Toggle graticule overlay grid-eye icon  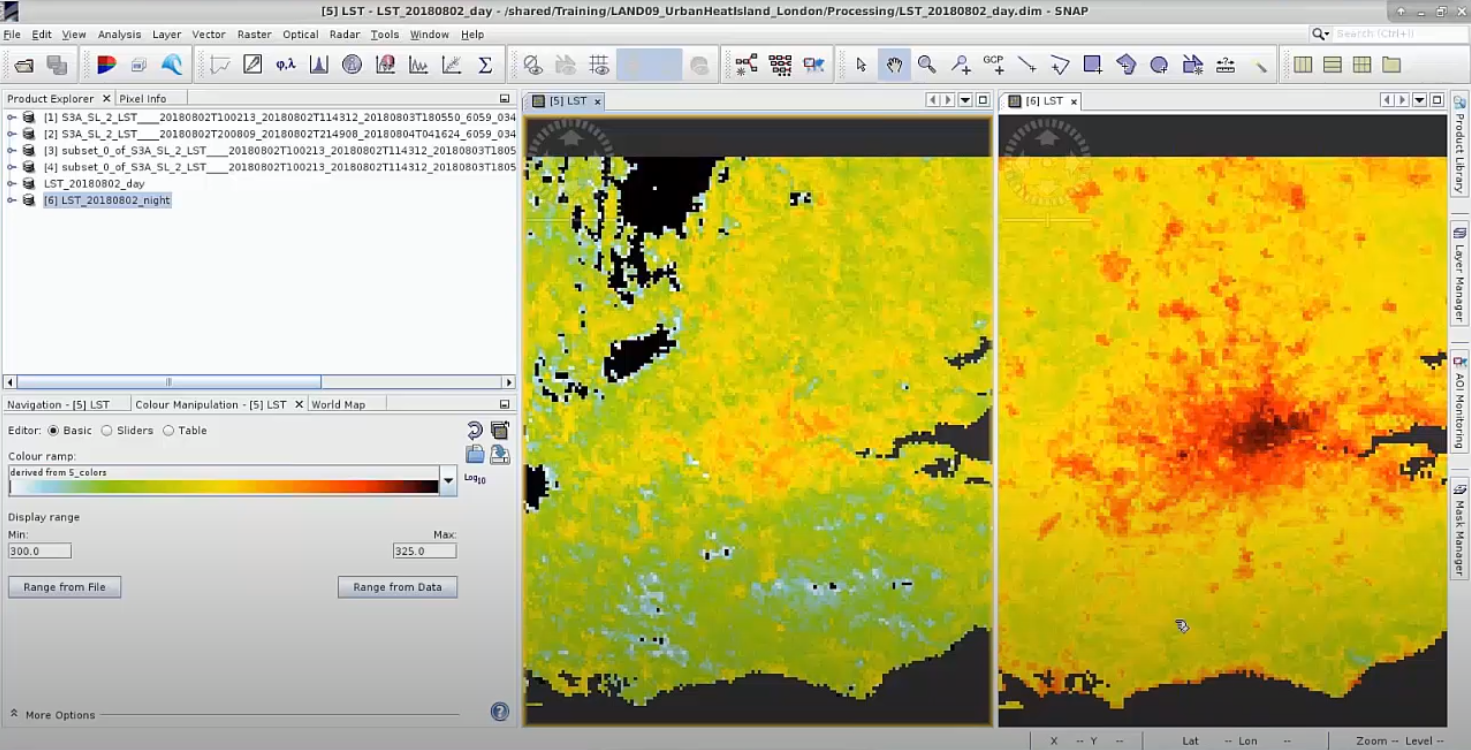click(x=599, y=65)
